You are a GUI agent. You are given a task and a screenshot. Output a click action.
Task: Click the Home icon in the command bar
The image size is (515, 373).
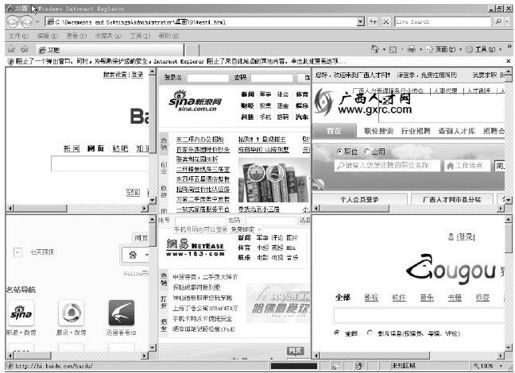click(x=375, y=49)
